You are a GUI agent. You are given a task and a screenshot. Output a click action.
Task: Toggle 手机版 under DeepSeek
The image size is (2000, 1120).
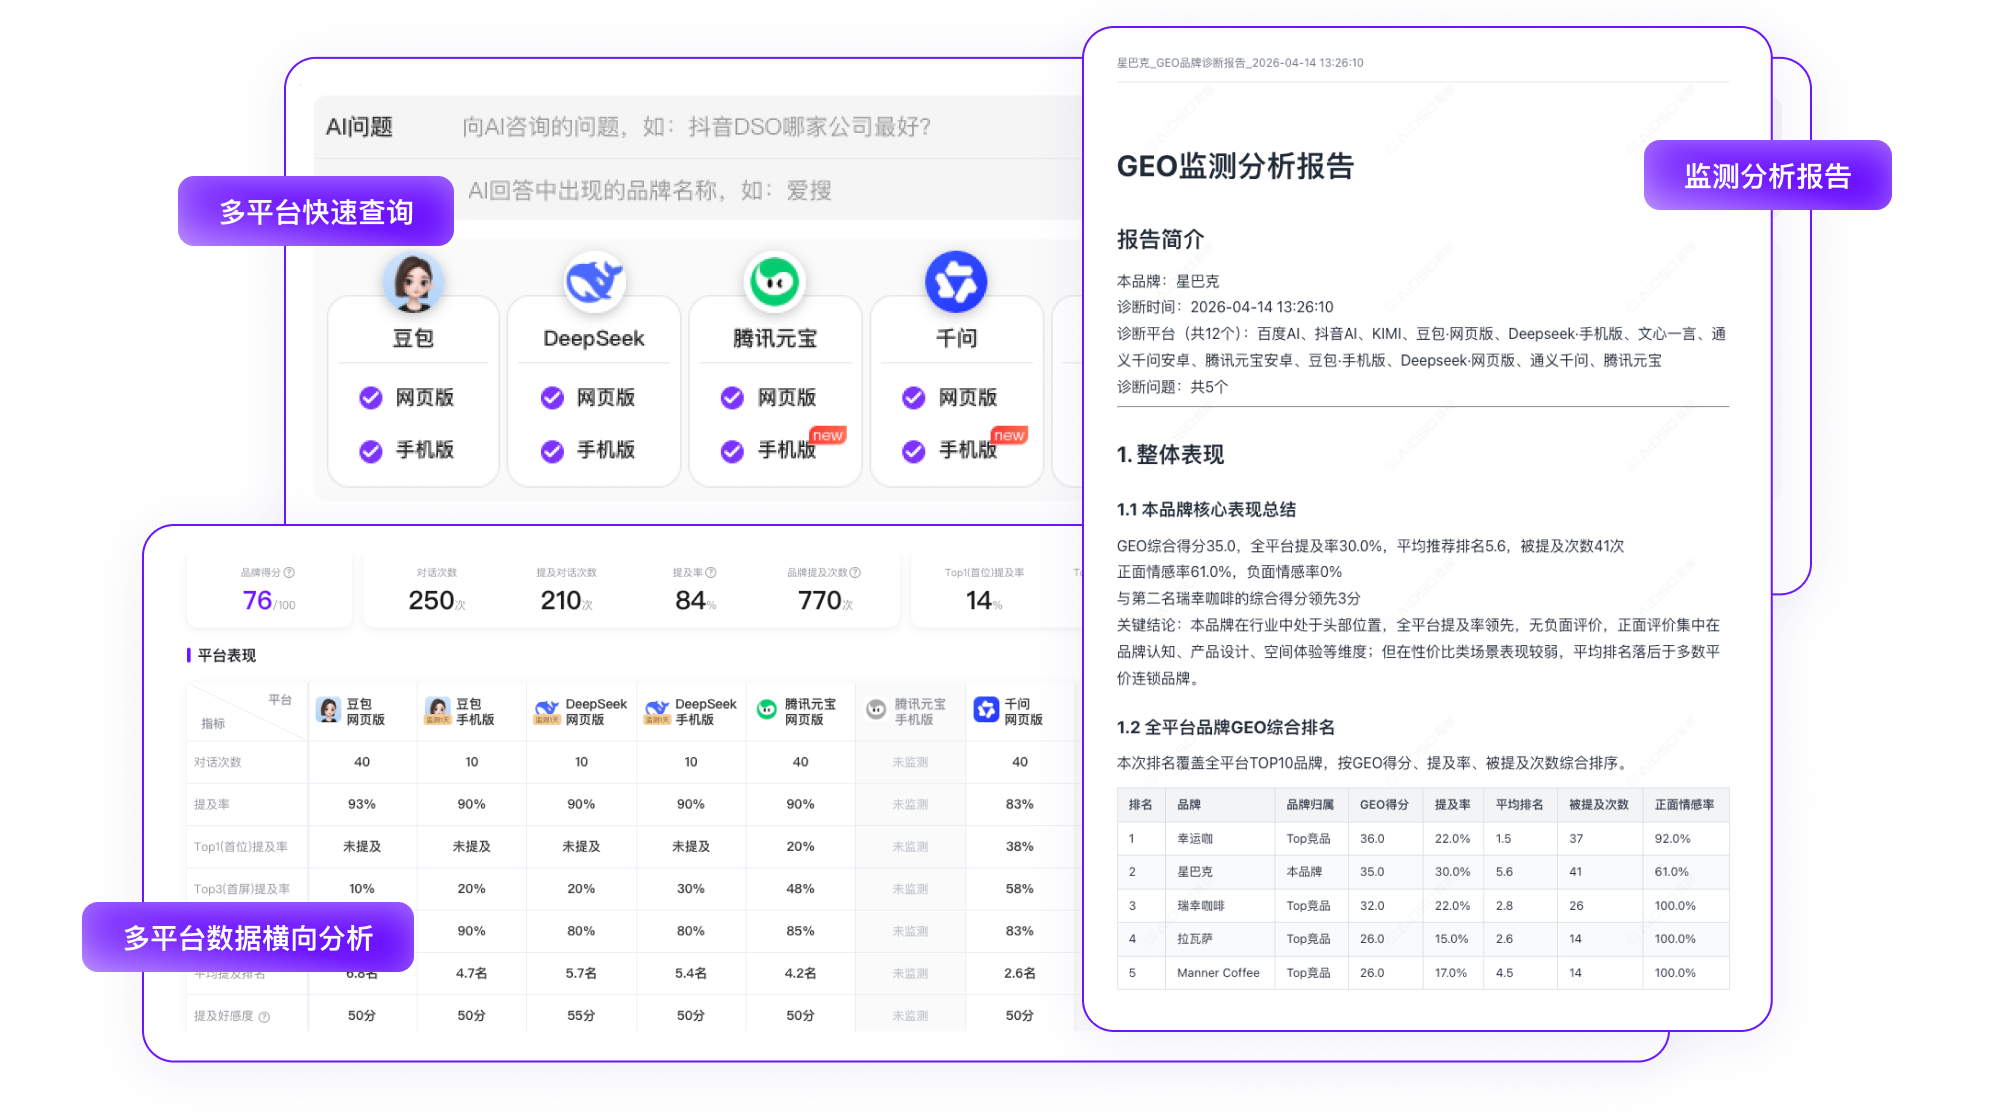coord(551,451)
